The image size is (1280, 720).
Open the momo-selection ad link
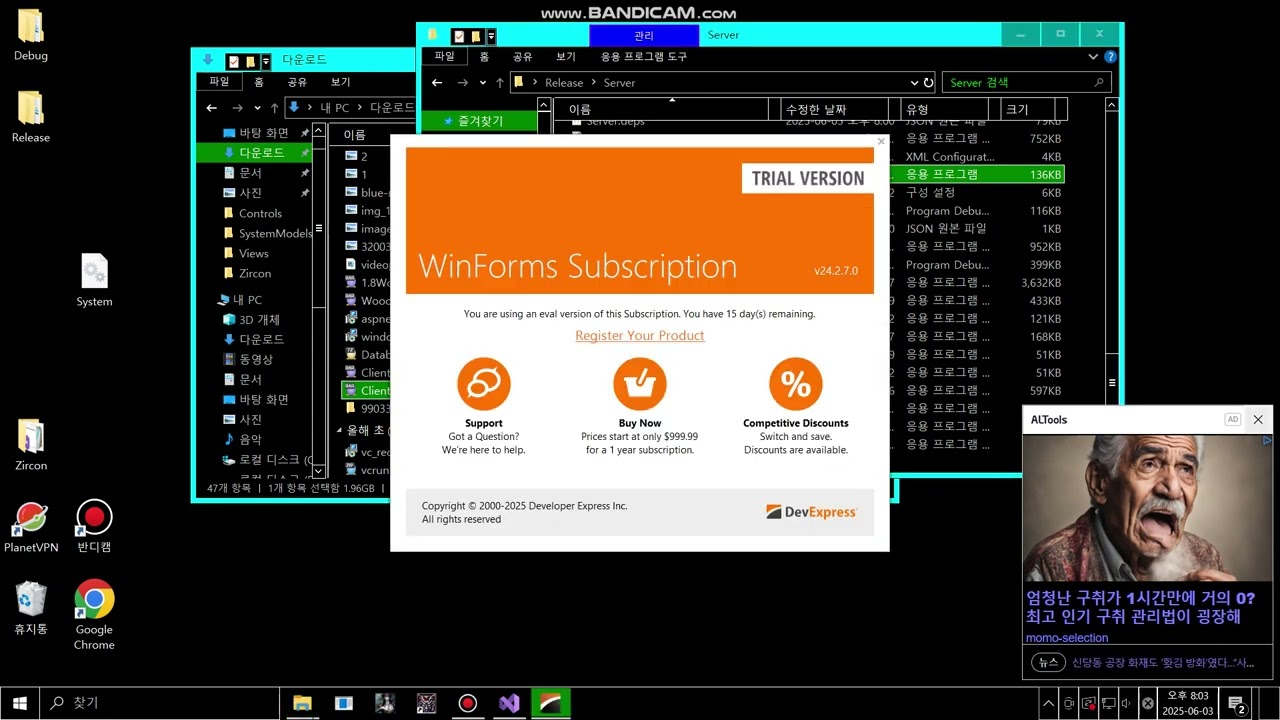pyautogui.click(x=1067, y=638)
